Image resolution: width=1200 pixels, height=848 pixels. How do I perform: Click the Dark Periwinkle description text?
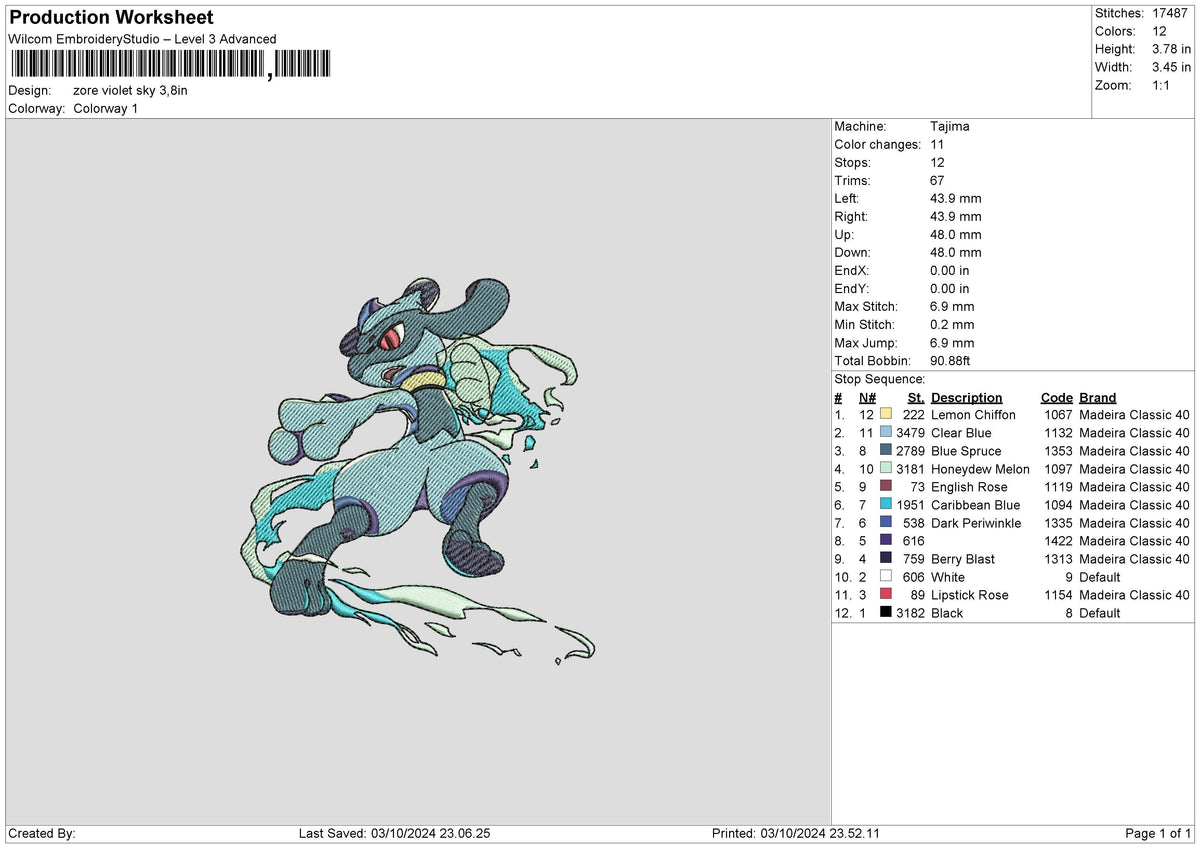coord(976,522)
